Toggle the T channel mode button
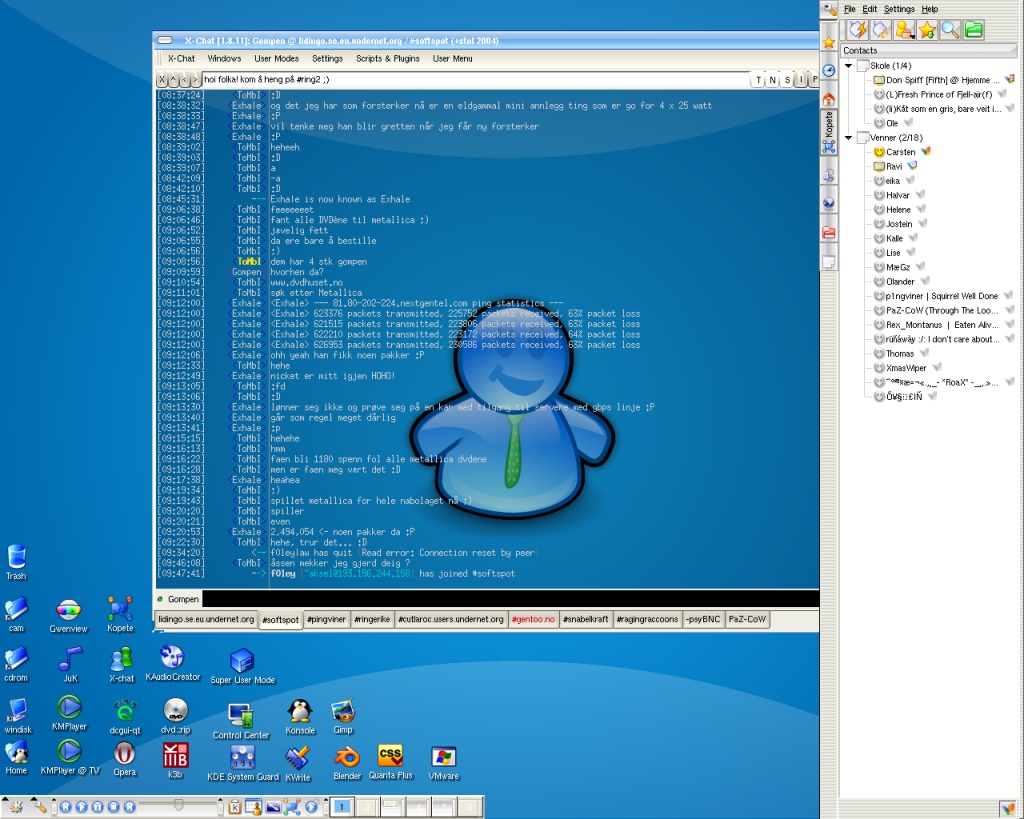The image size is (1024, 819). pyautogui.click(x=758, y=80)
